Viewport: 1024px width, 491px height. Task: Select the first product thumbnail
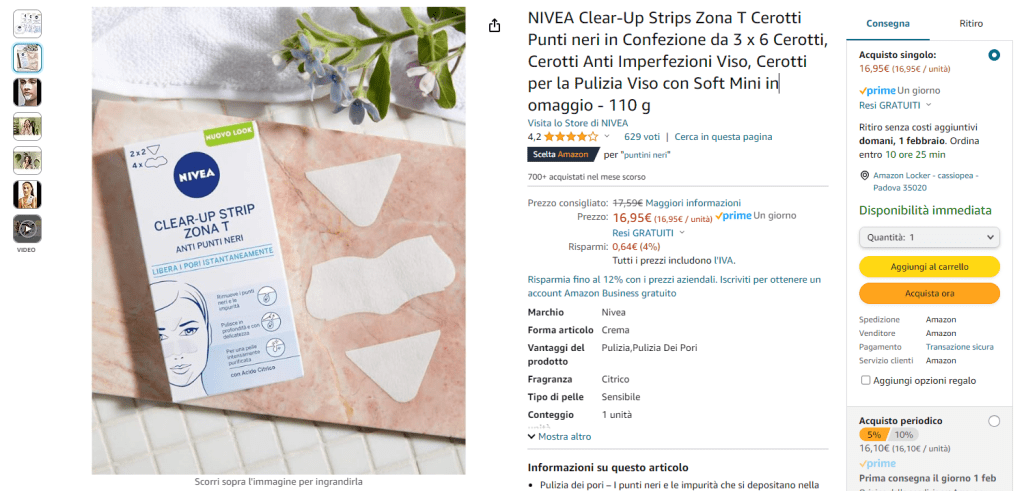coord(27,24)
